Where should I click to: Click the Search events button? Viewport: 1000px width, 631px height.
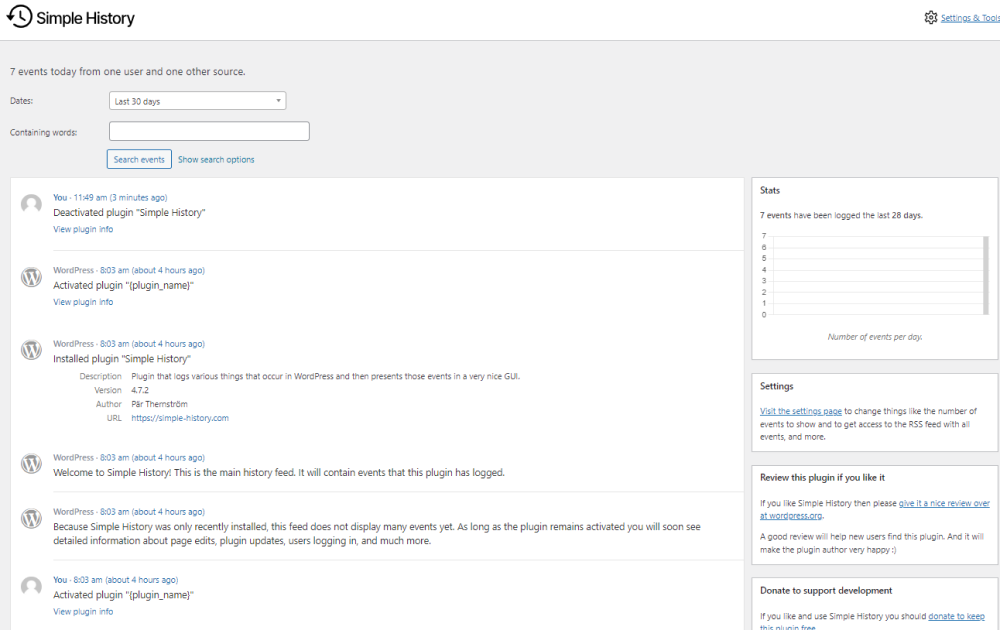click(x=139, y=160)
